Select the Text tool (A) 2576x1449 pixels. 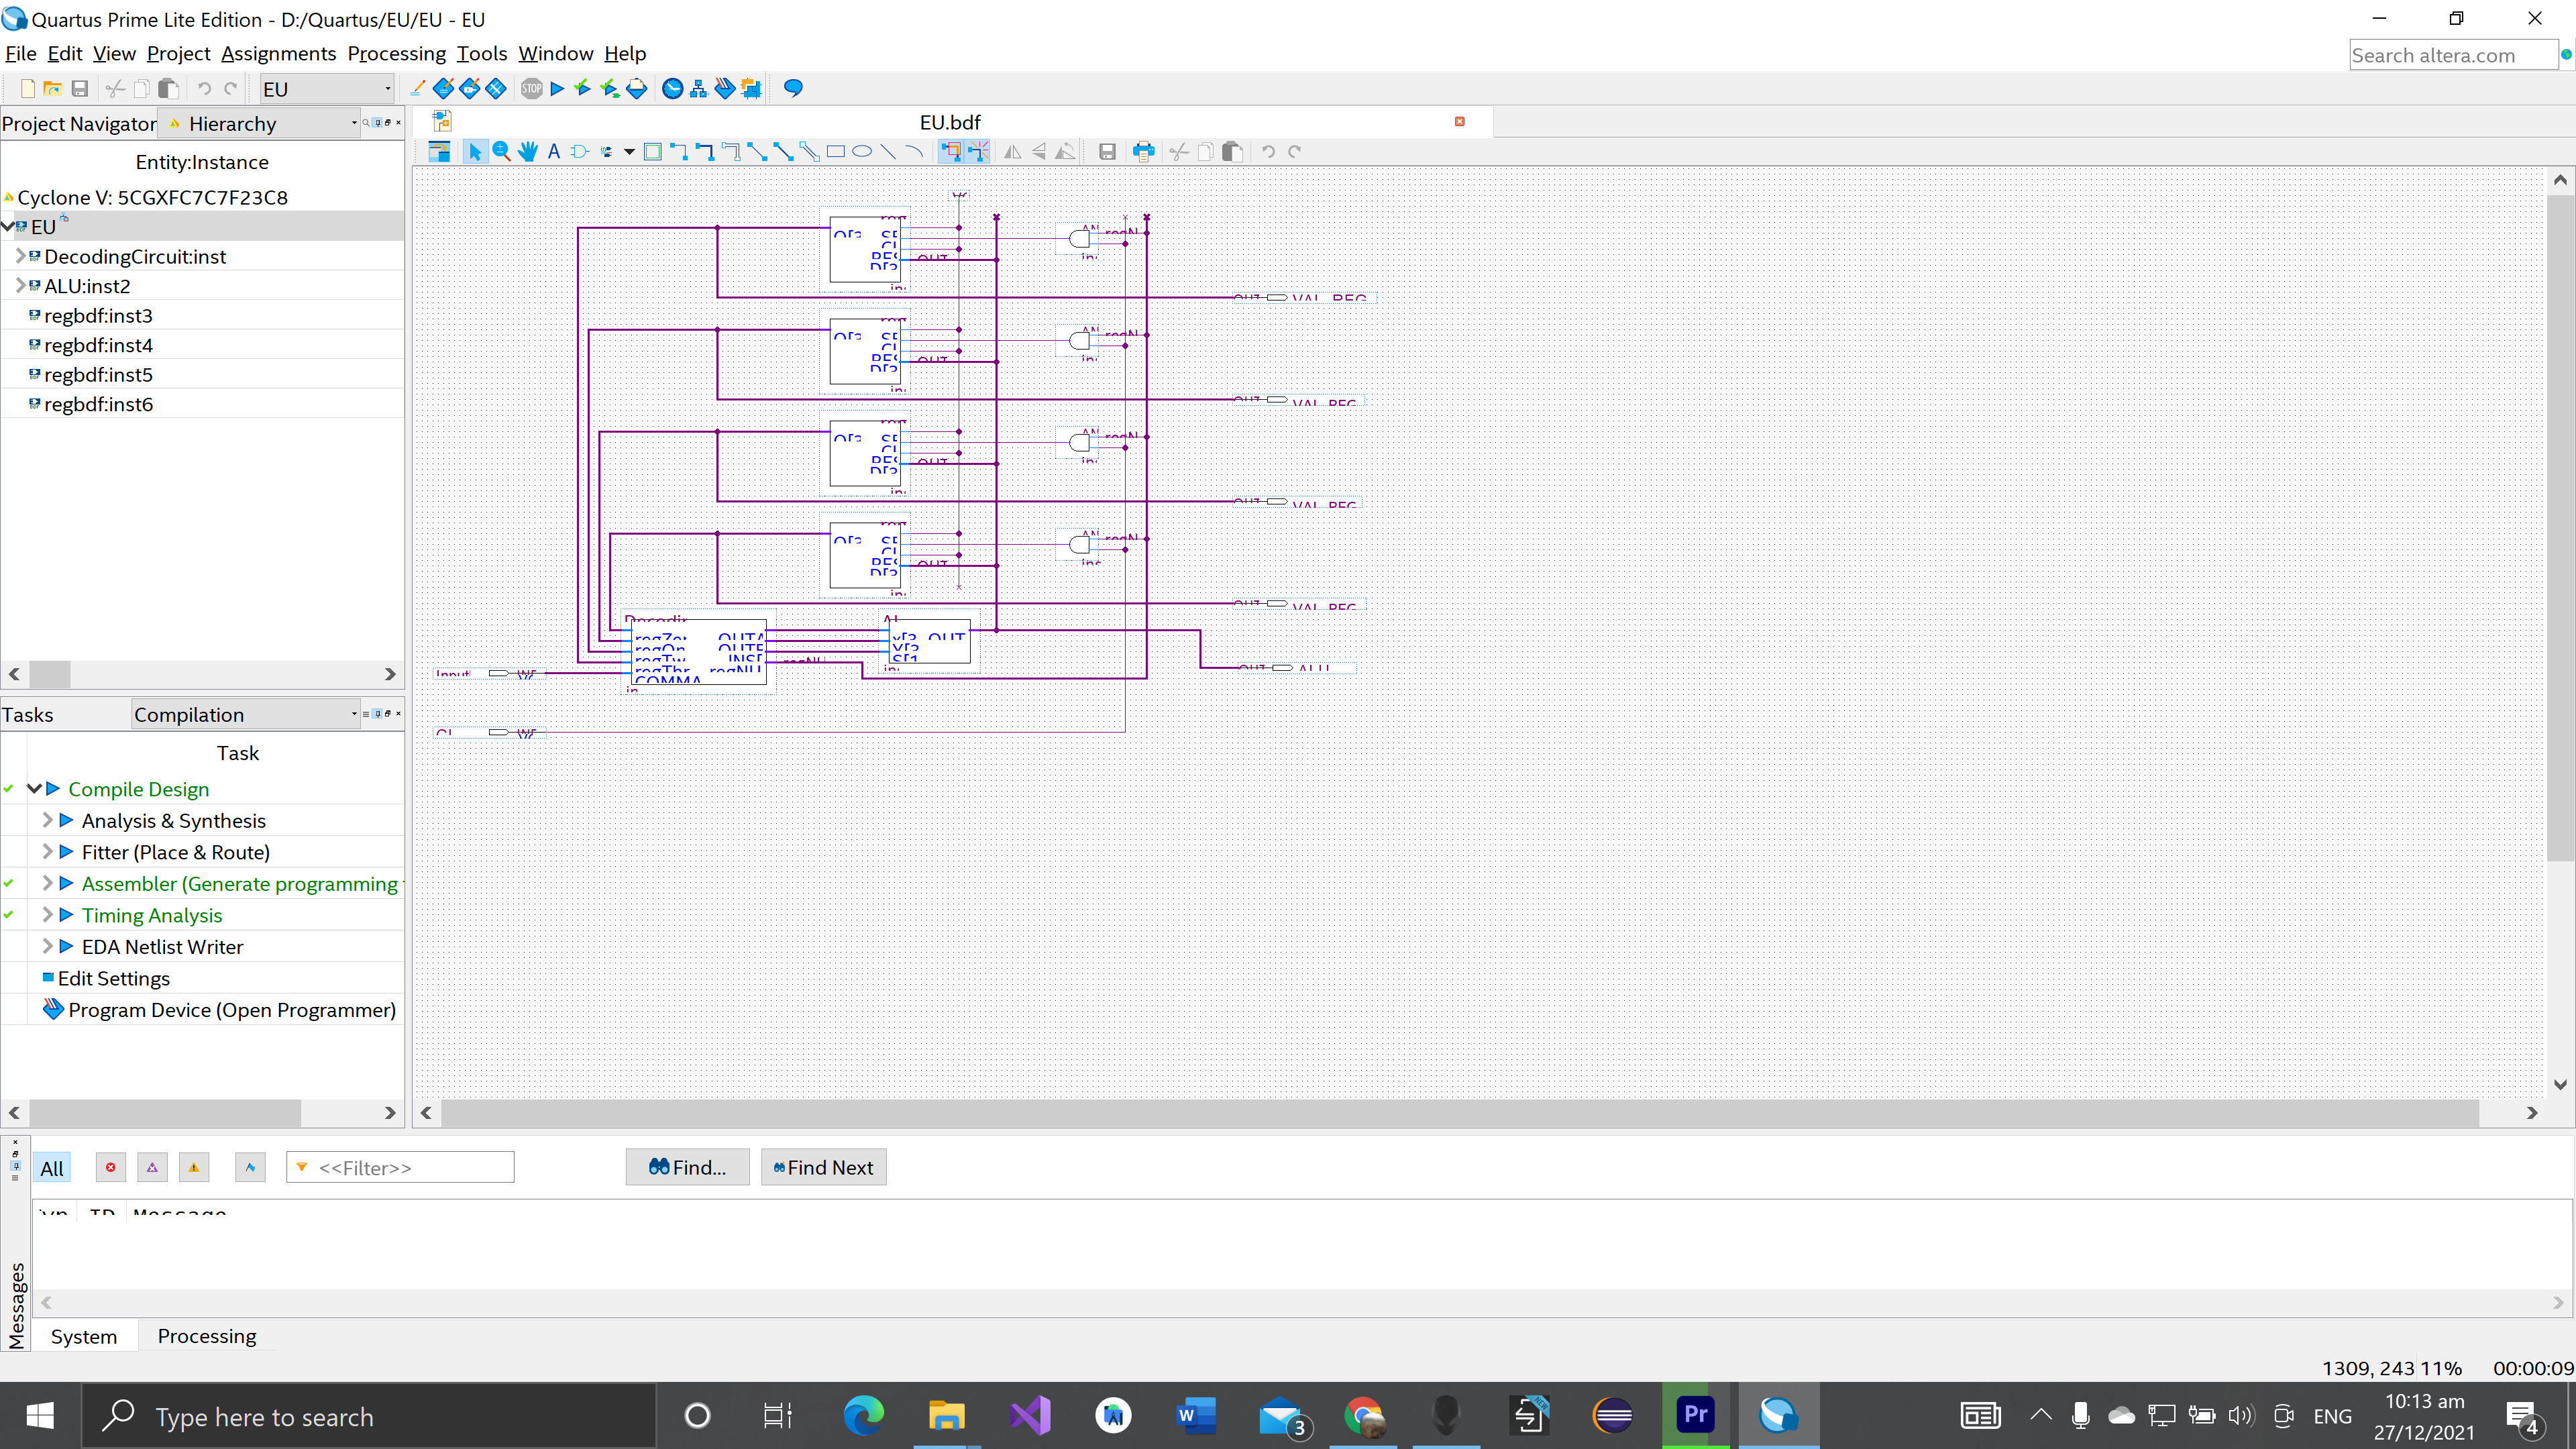coord(553,152)
